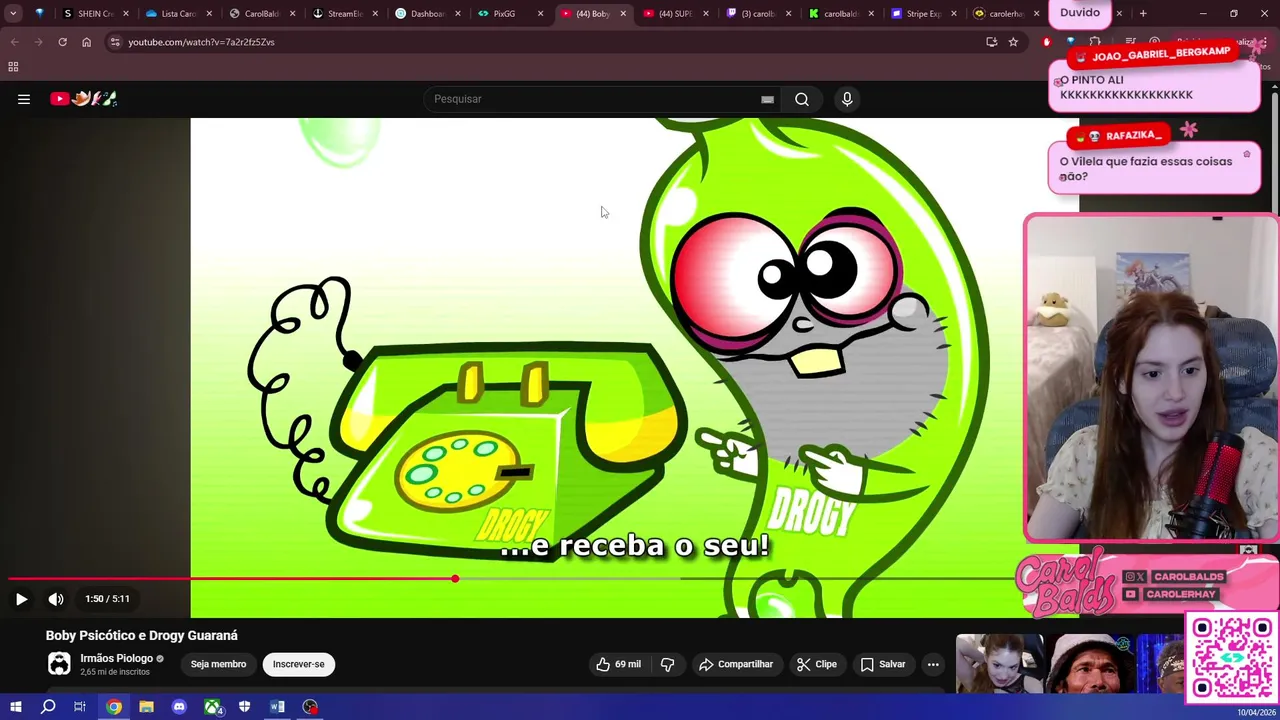Viewport: 1280px width, 720px height.
Task: Go to YouTube home via logo
Action: click(84, 98)
